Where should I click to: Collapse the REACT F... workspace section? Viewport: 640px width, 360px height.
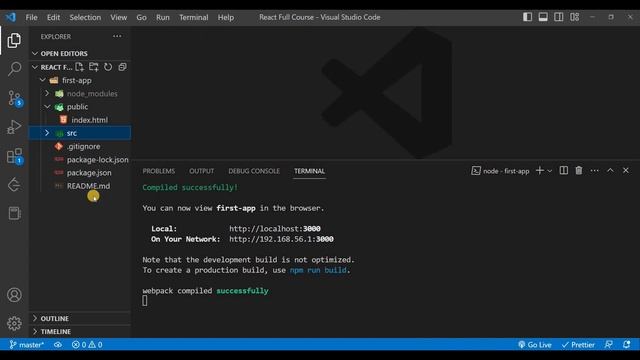[x=51, y=67]
